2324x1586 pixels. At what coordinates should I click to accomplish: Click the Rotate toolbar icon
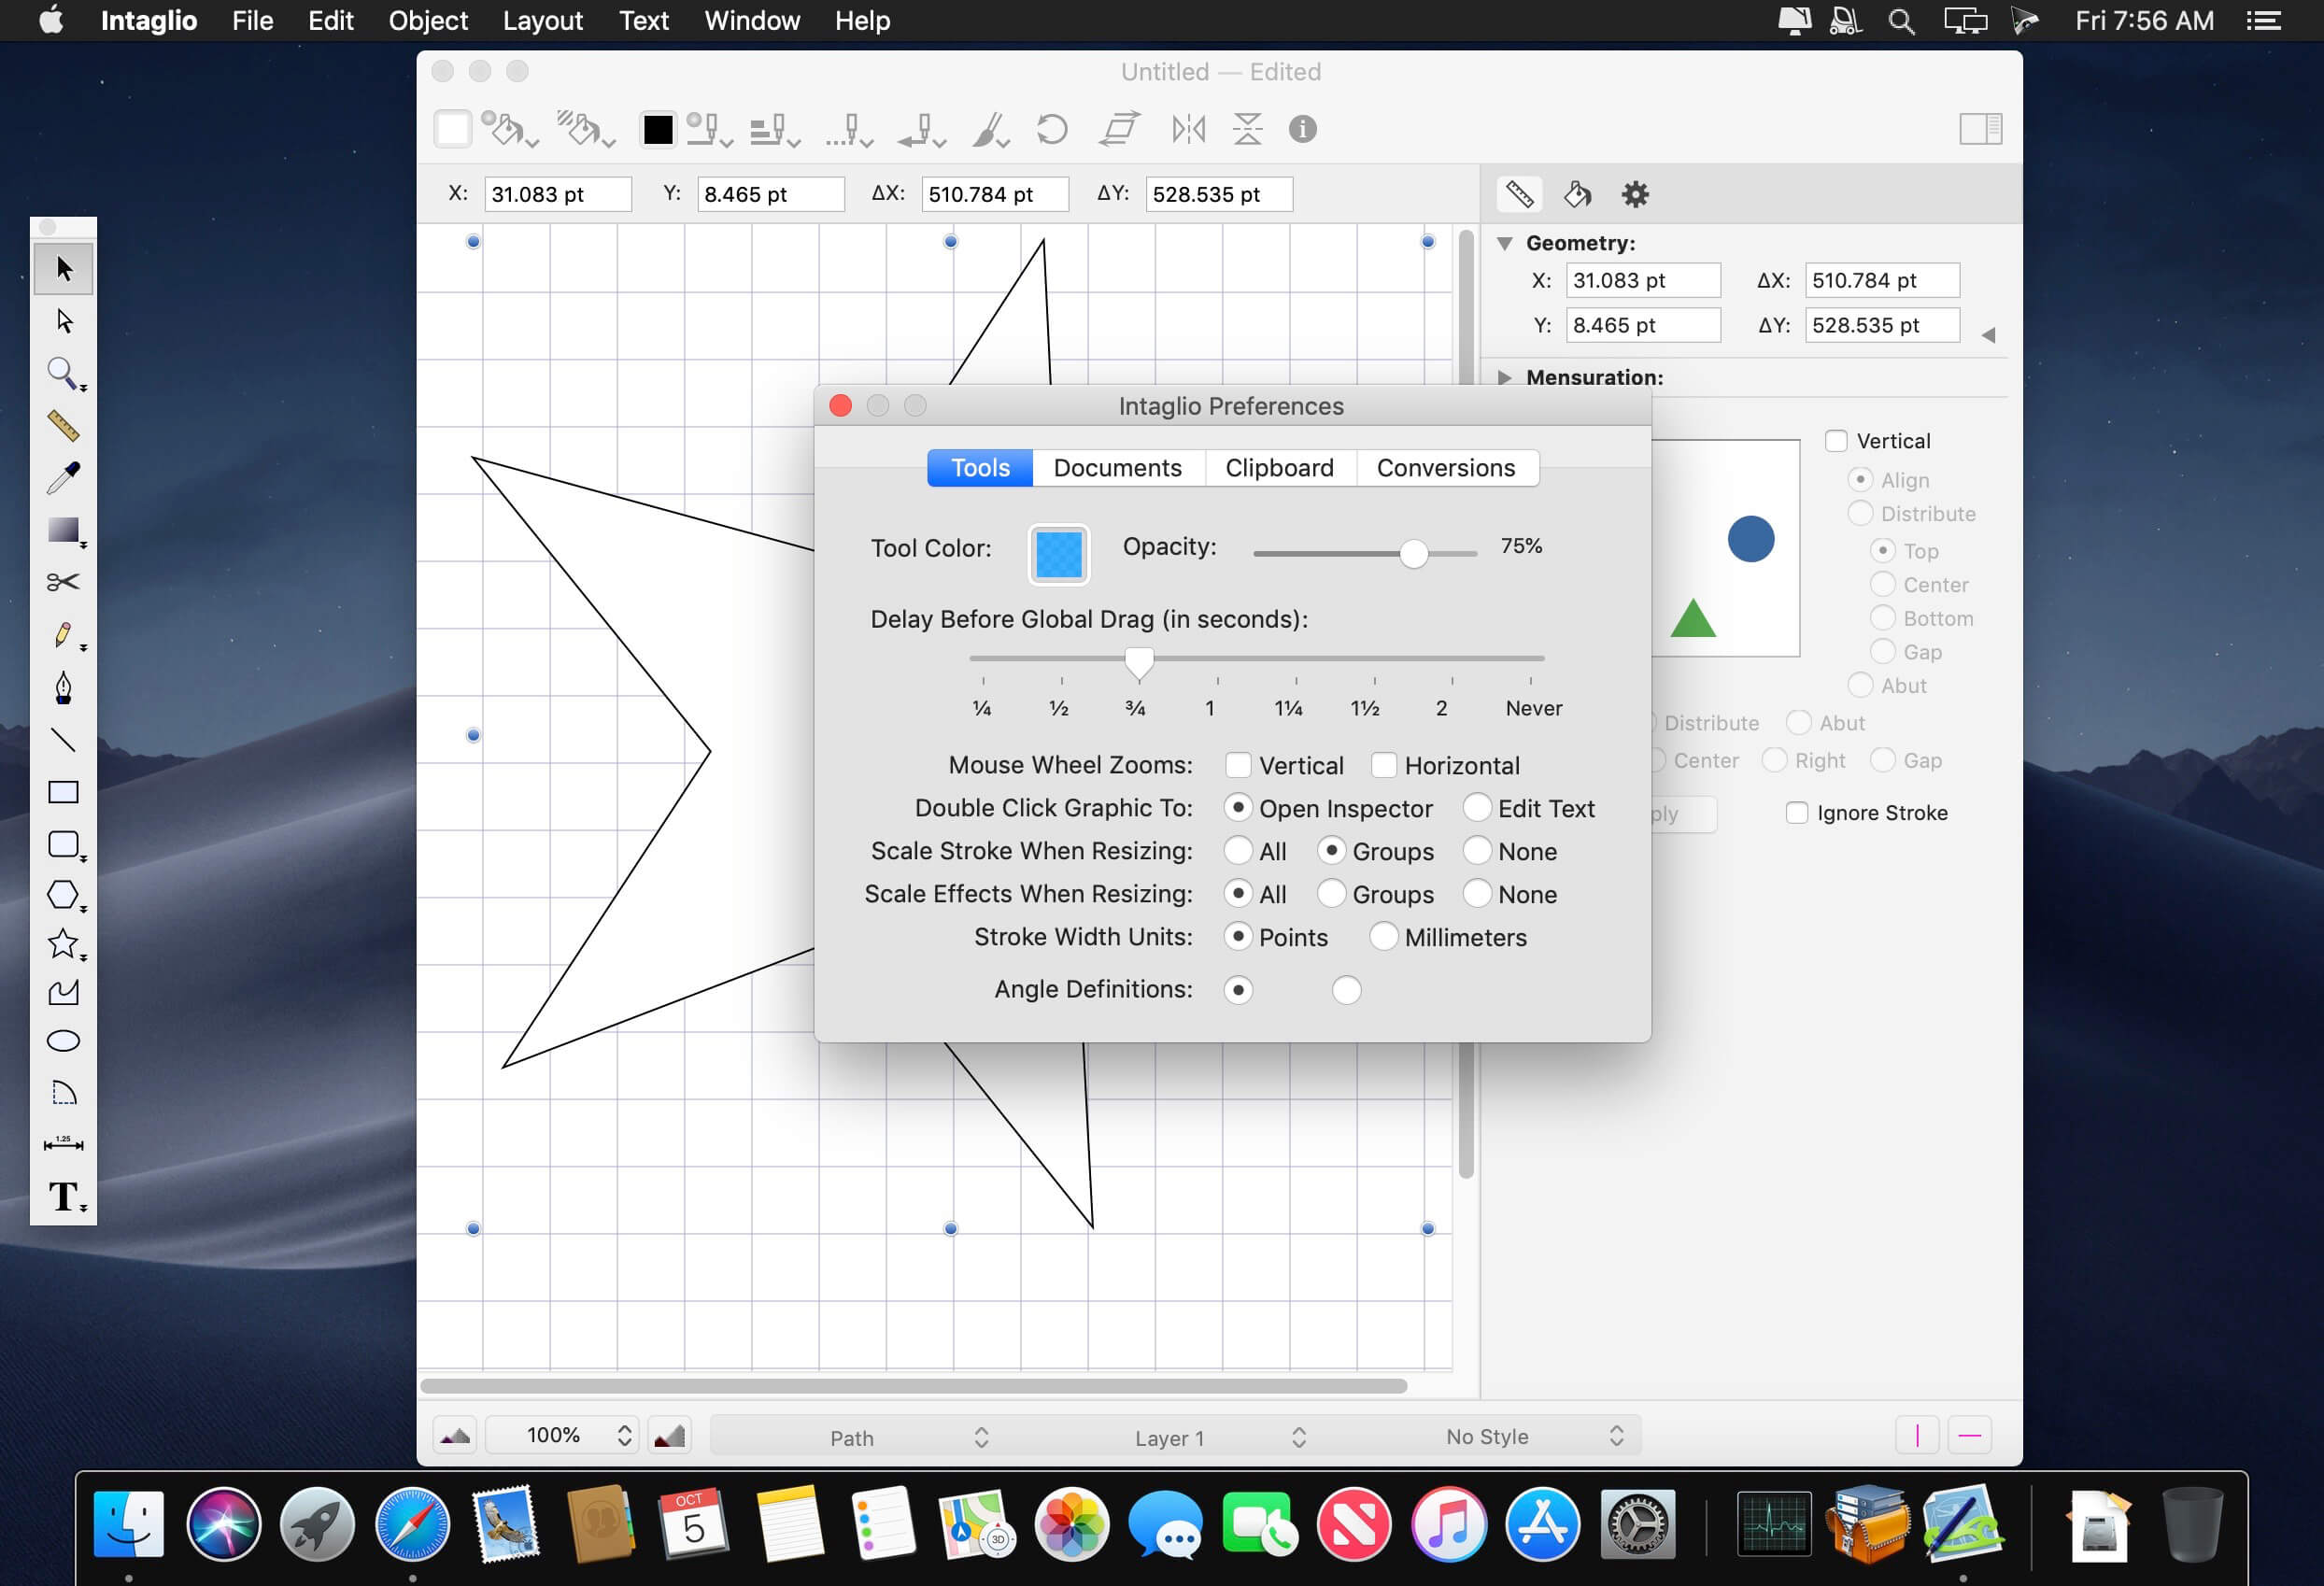[1052, 129]
